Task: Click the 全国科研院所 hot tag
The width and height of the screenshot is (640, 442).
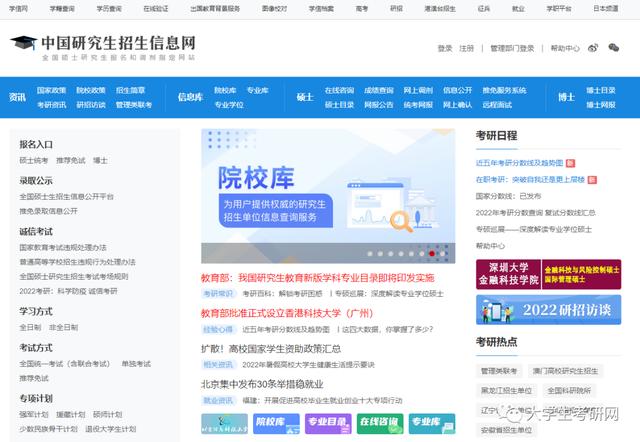Action: [569, 391]
